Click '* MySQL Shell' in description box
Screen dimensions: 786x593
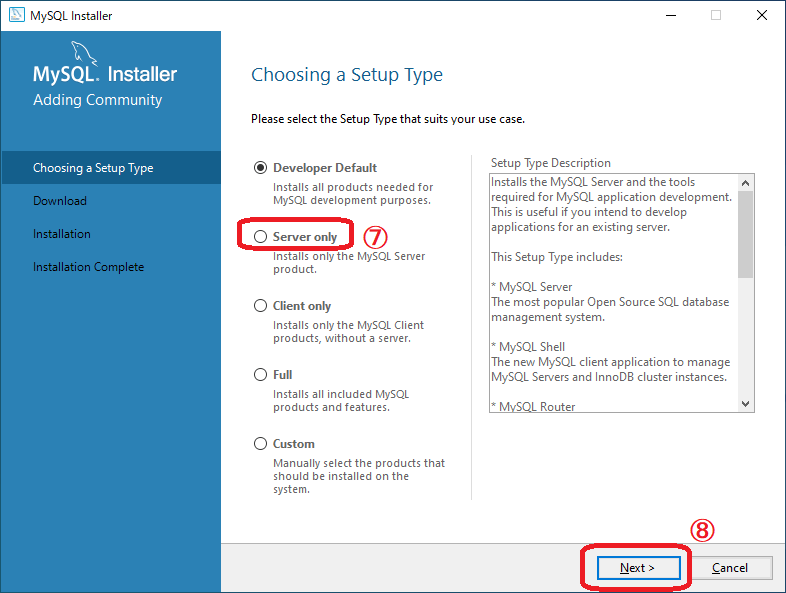(x=528, y=347)
